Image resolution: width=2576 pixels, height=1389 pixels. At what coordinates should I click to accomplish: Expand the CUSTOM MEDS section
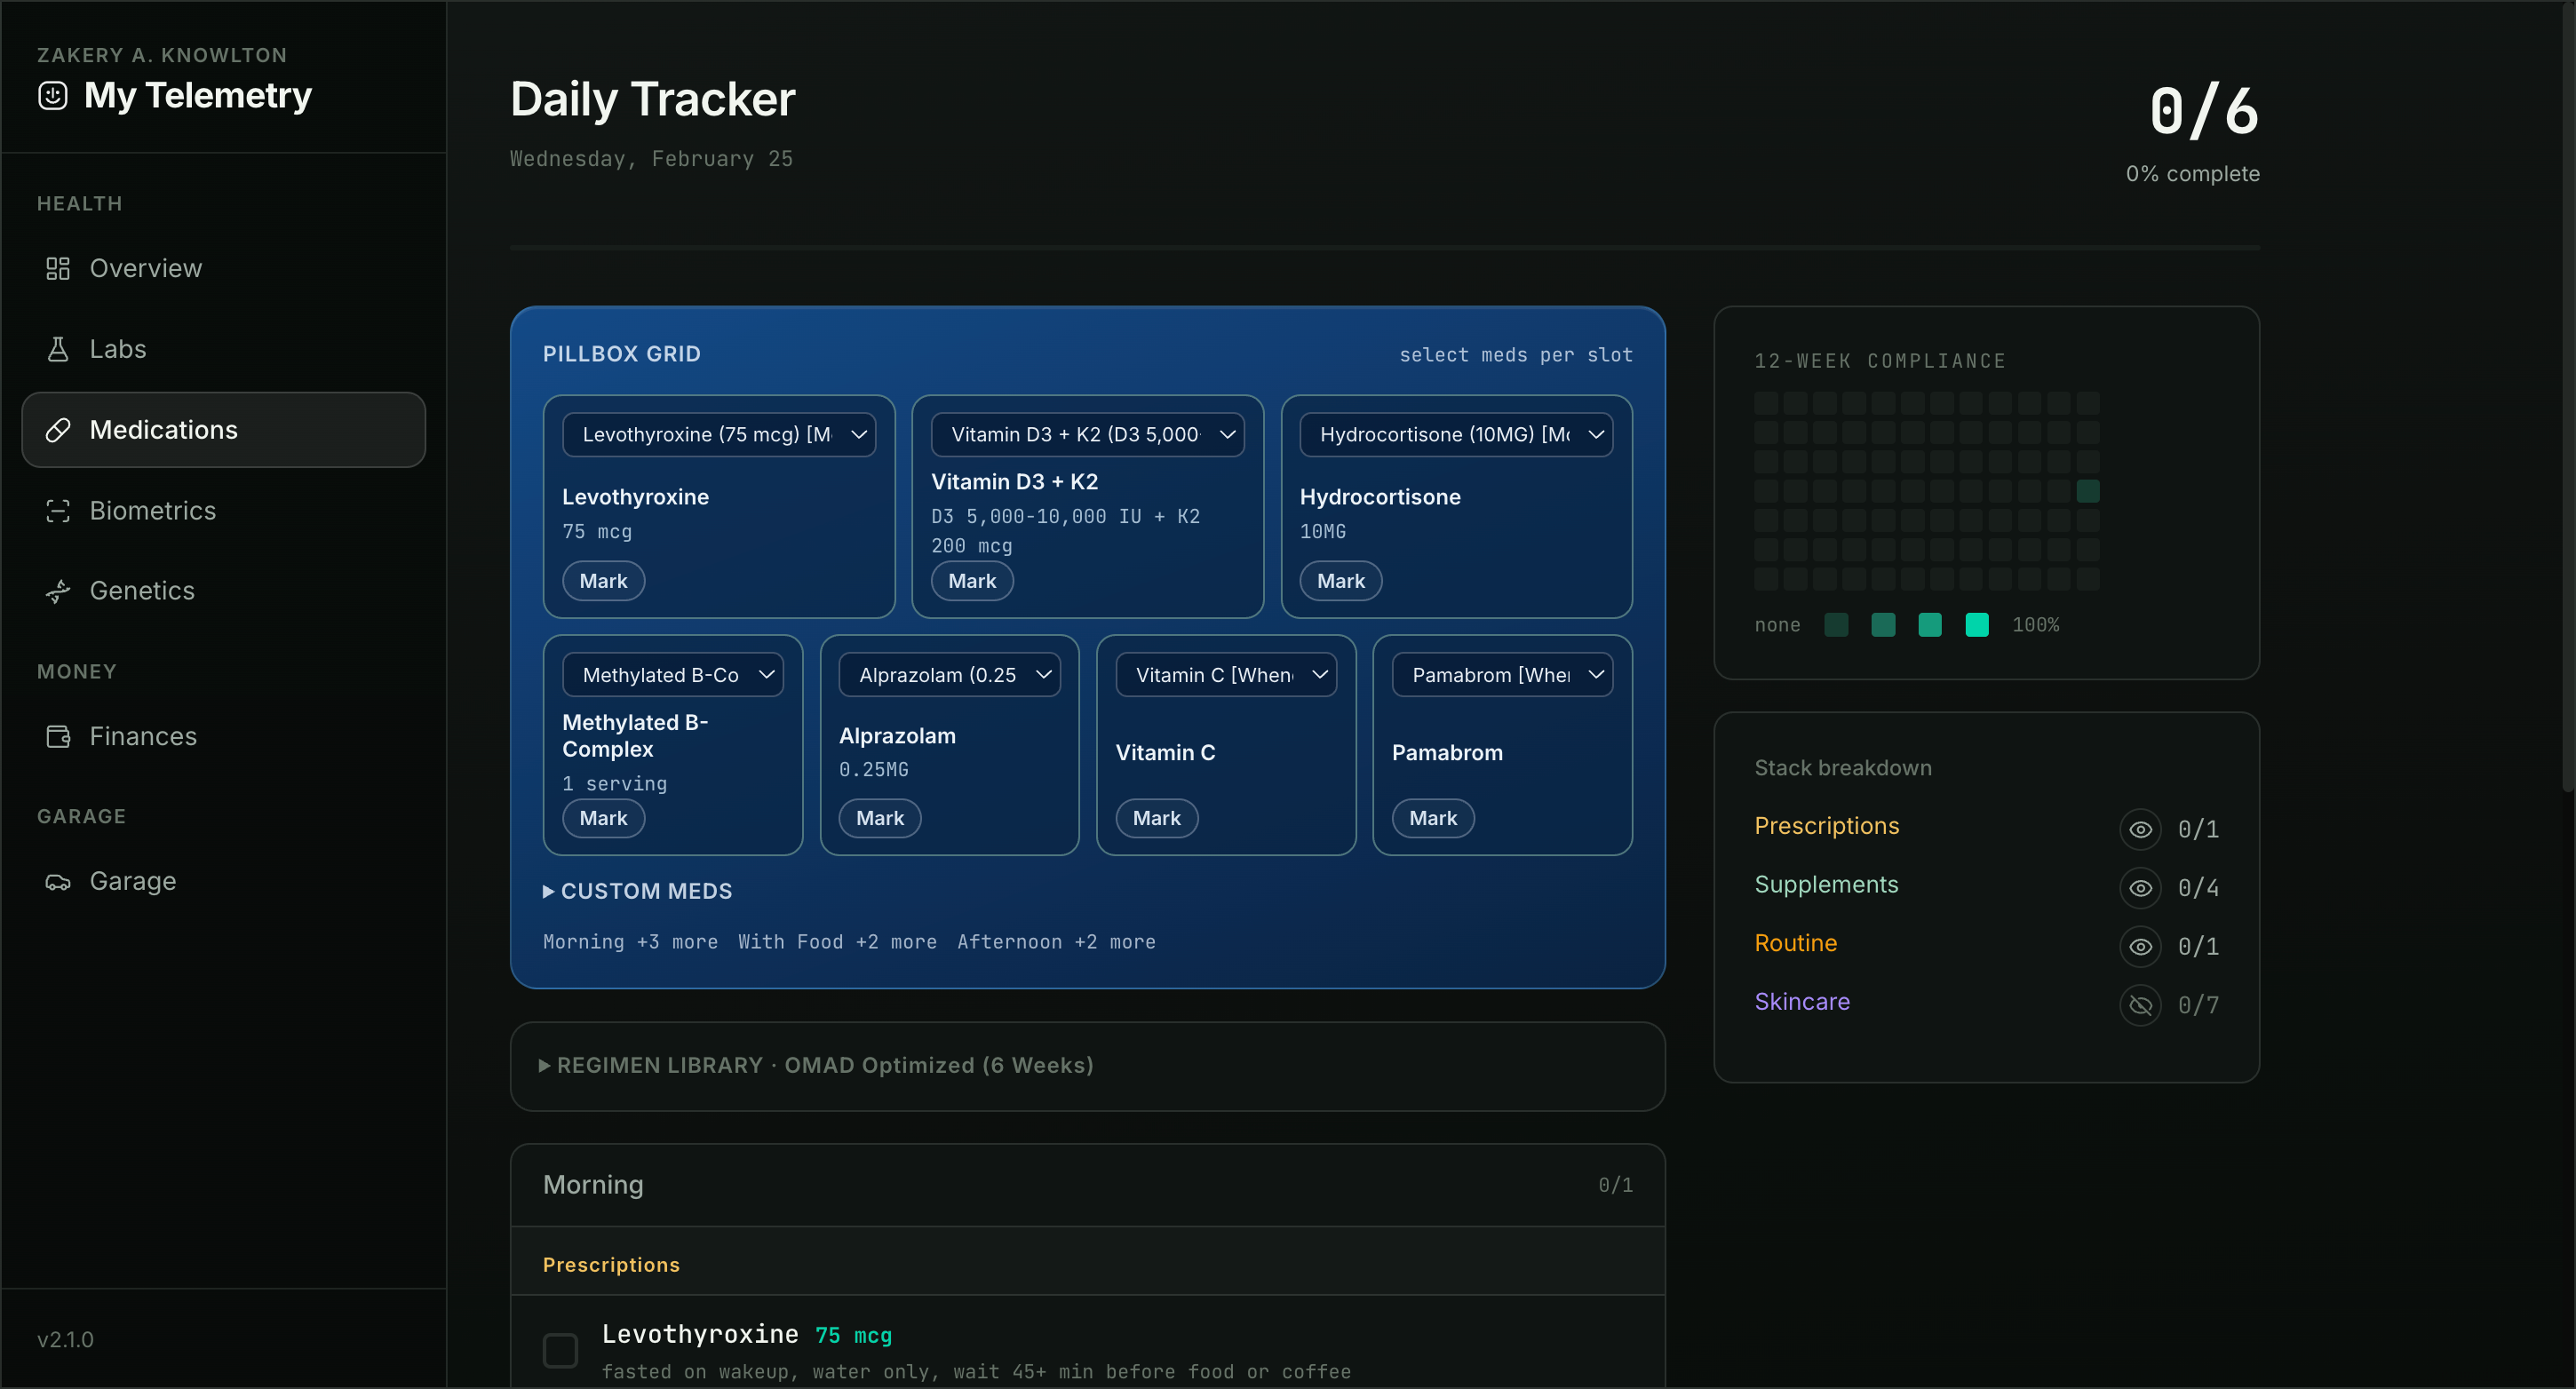tap(637, 891)
